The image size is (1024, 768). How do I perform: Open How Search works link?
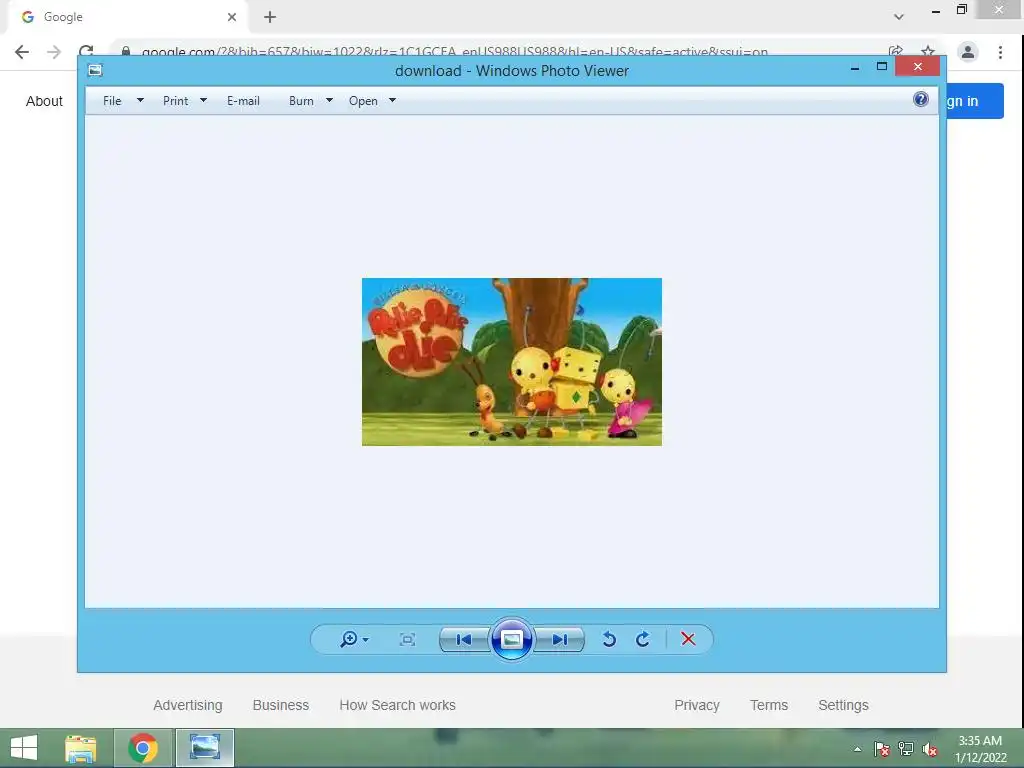(398, 705)
